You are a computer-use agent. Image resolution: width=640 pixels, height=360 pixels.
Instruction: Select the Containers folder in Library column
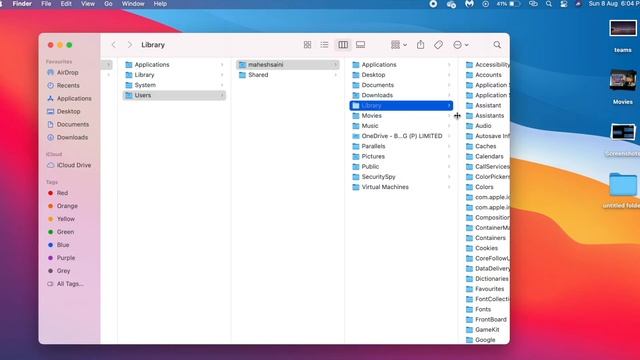click(x=487, y=238)
